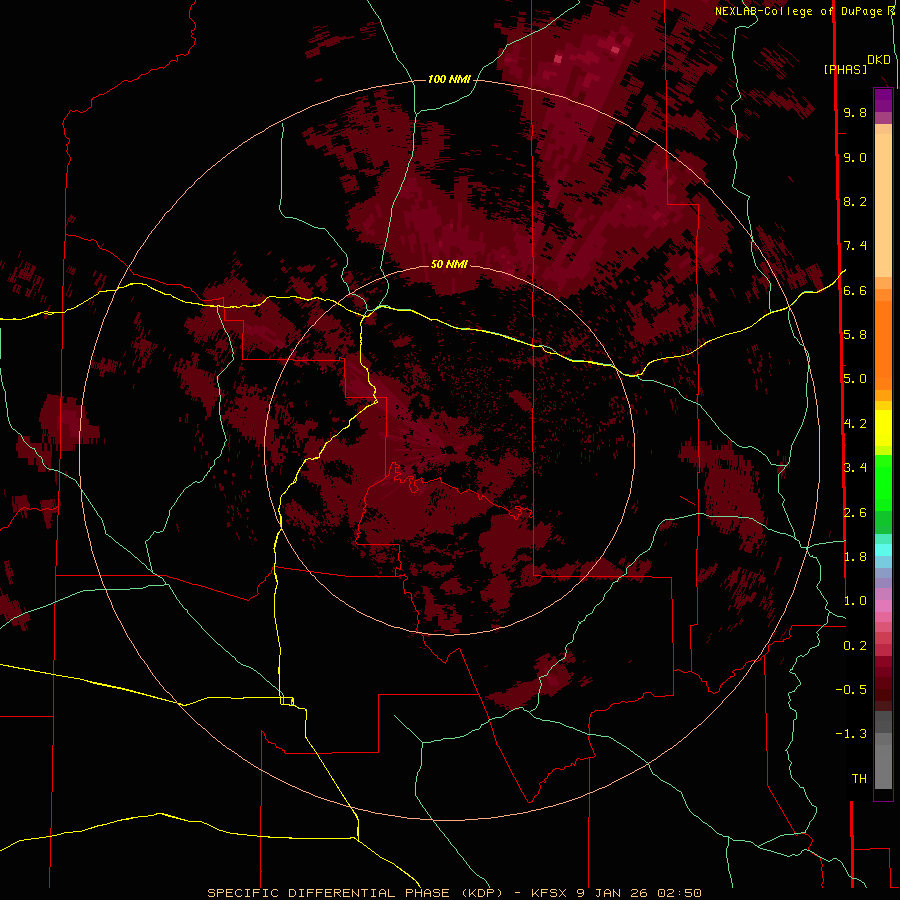Click the 6.6 scale value
The width and height of the screenshot is (900, 900).
click(x=855, y=290)
